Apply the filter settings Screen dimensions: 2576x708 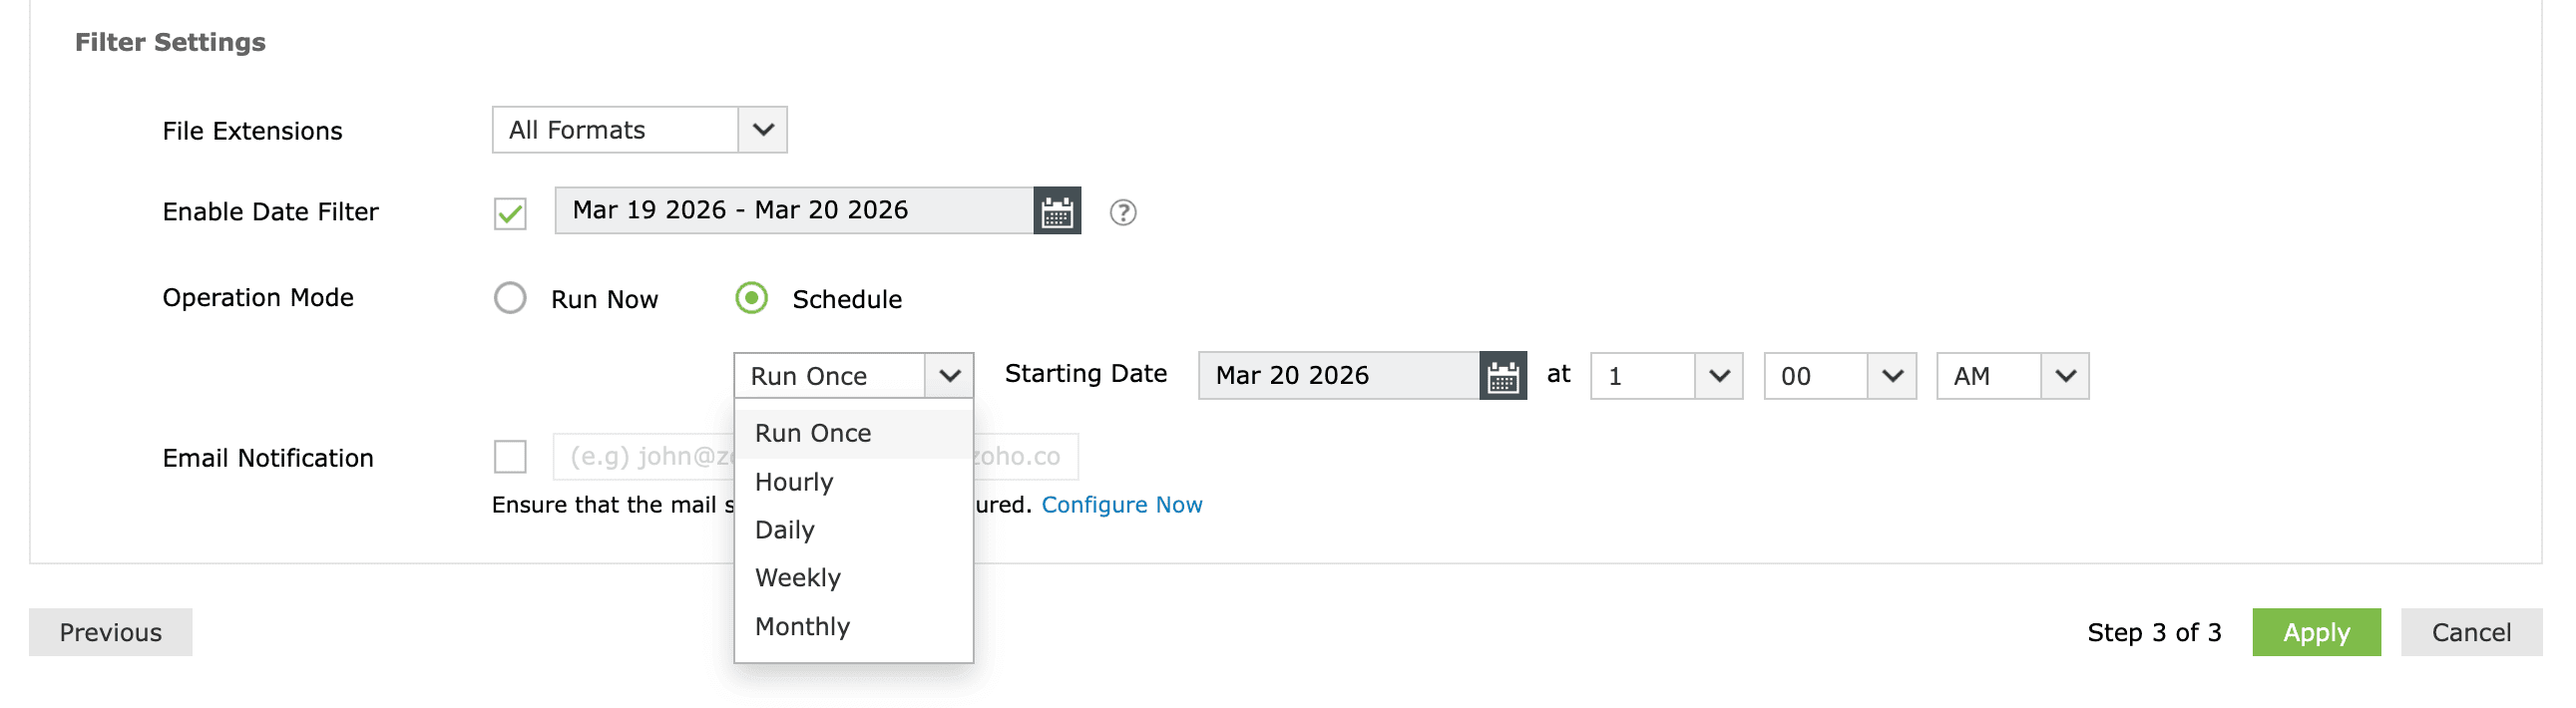tap(2316, 632)
